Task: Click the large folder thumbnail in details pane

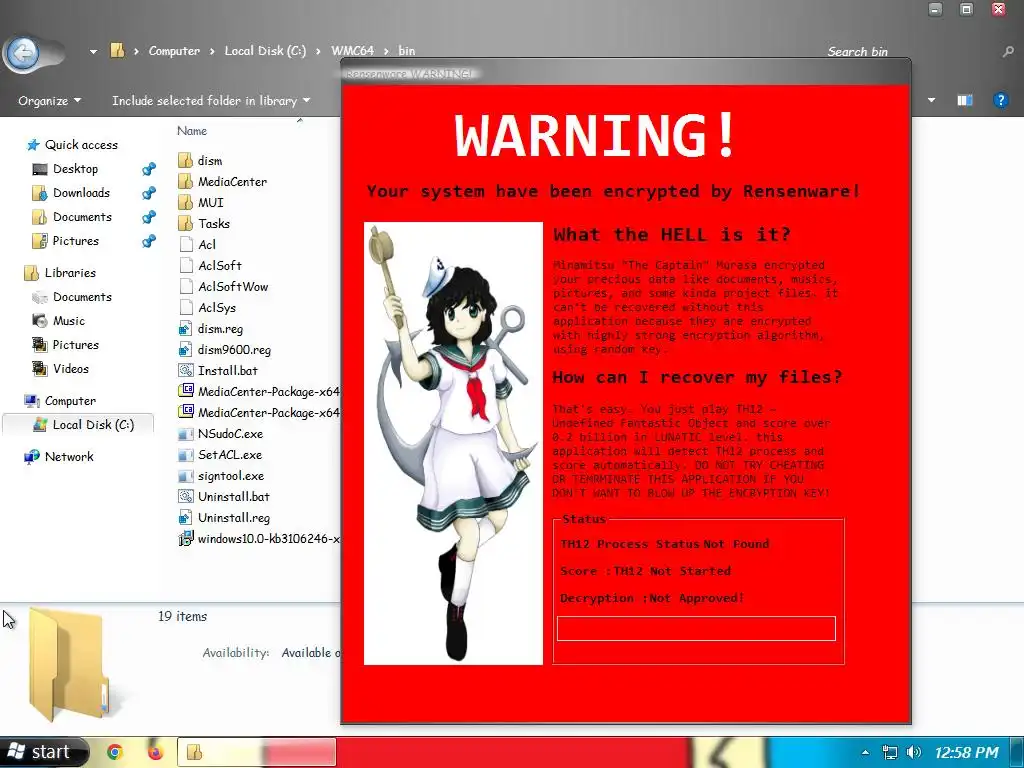Action: pyautogui.click(x=69, y=664)
